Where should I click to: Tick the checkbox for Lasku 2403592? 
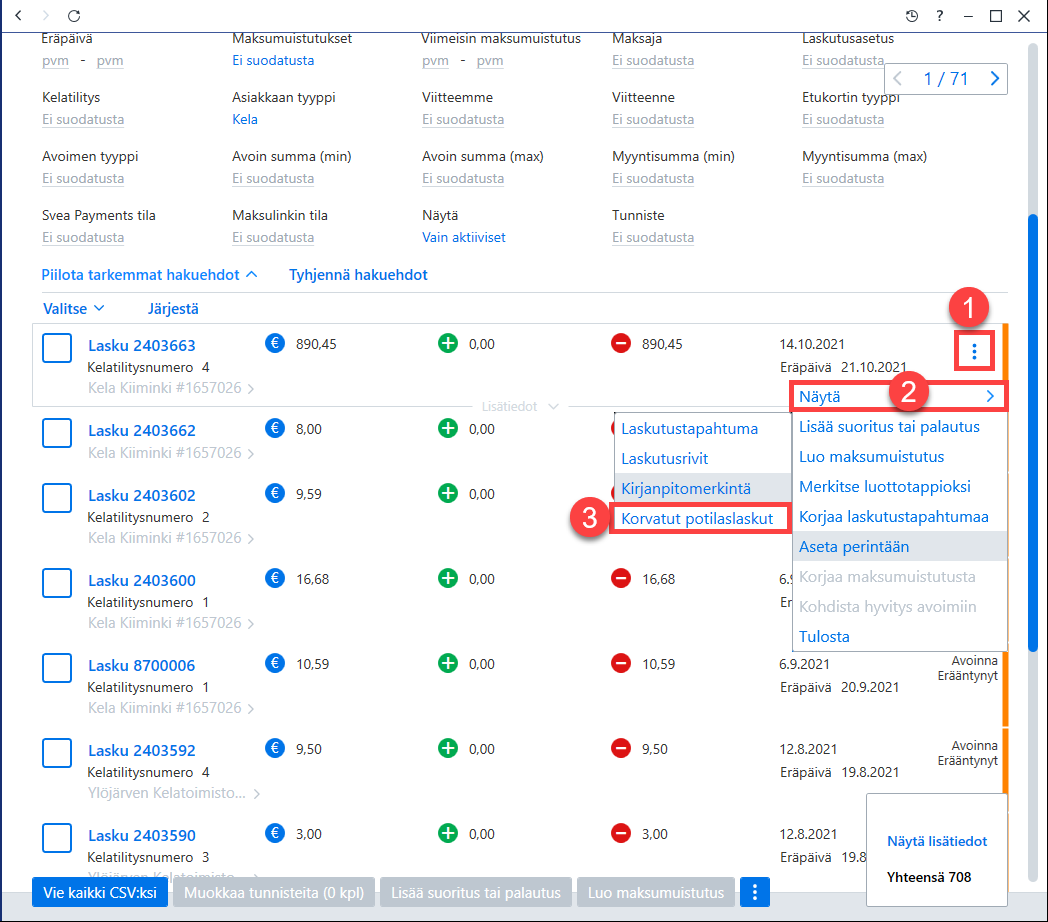57,753
